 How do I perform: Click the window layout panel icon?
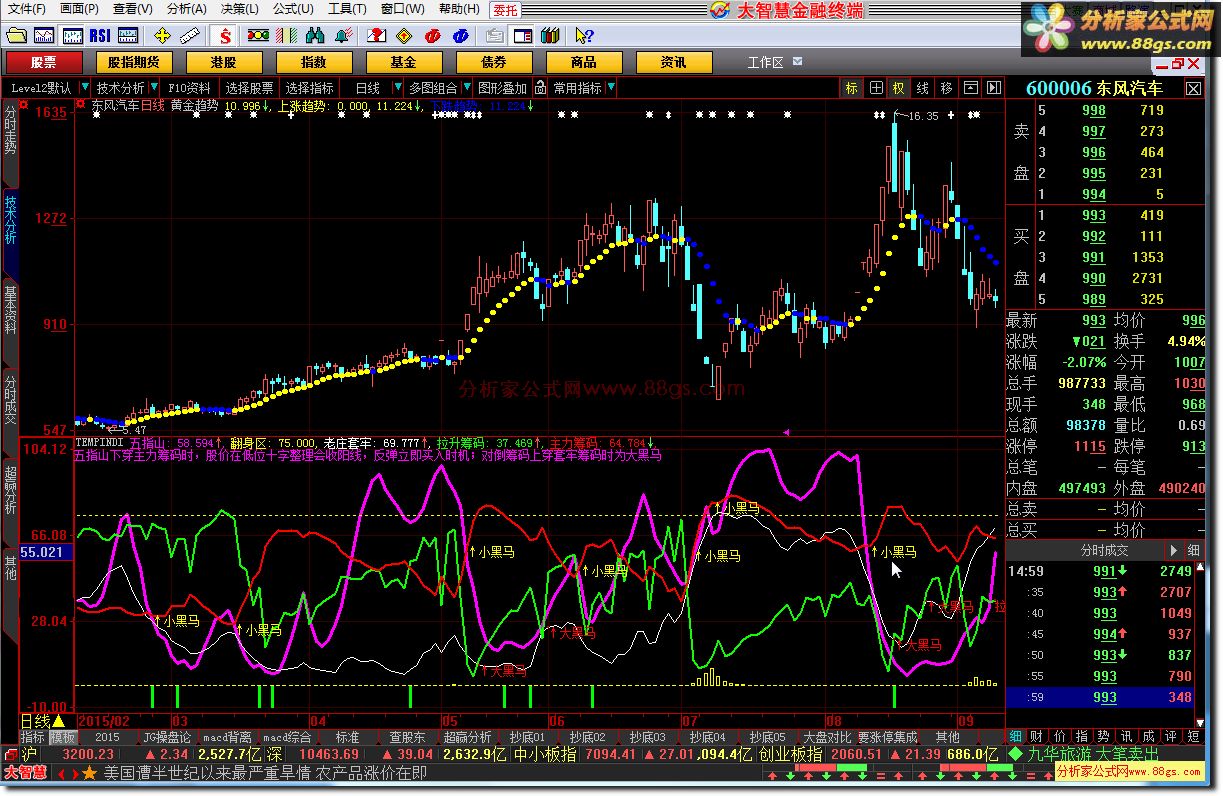[523, 36]
